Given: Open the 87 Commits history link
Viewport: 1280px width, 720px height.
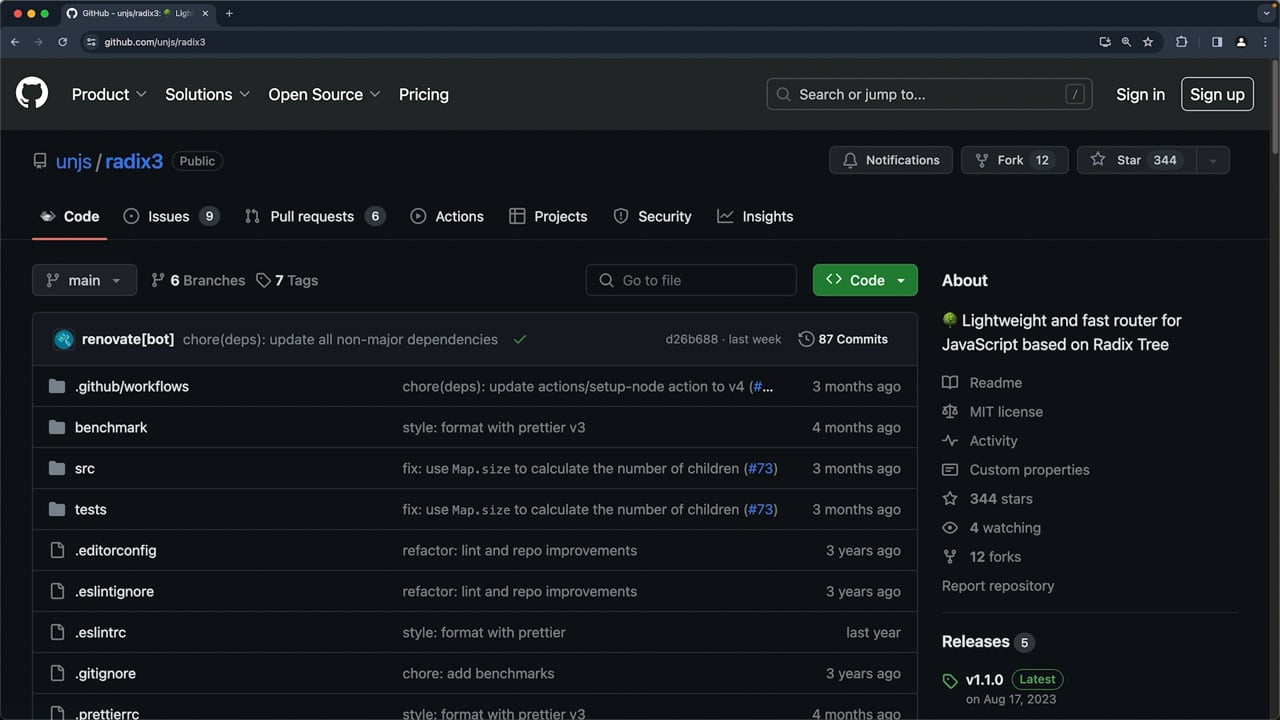Looking at the screenshot, I should (843, 339).
